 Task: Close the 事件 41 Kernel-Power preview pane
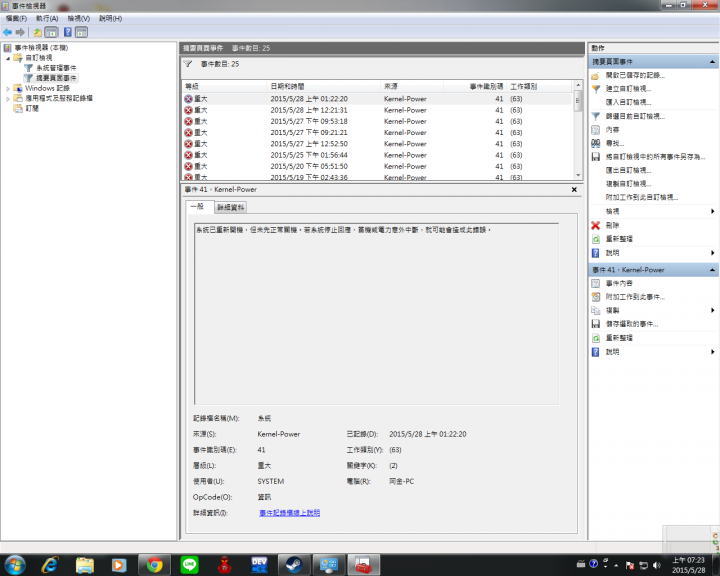point(574,190)
